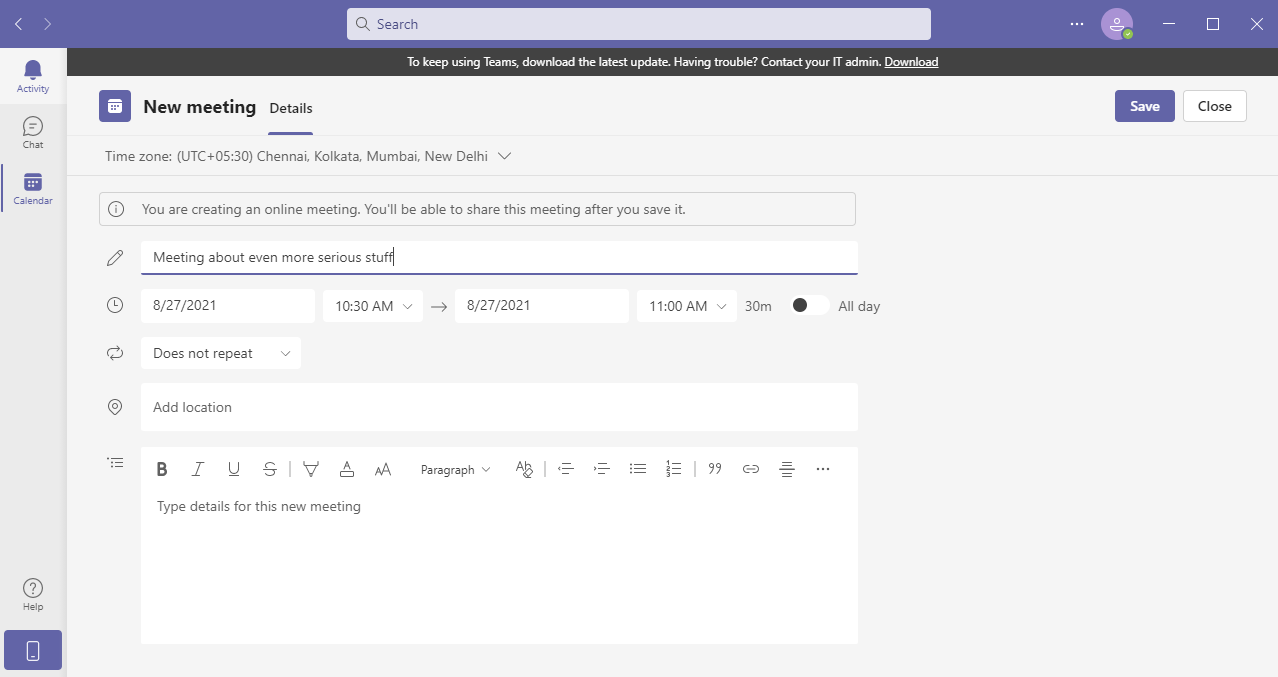
Task: Turn on the All day toggle
Action: point(809,306)
